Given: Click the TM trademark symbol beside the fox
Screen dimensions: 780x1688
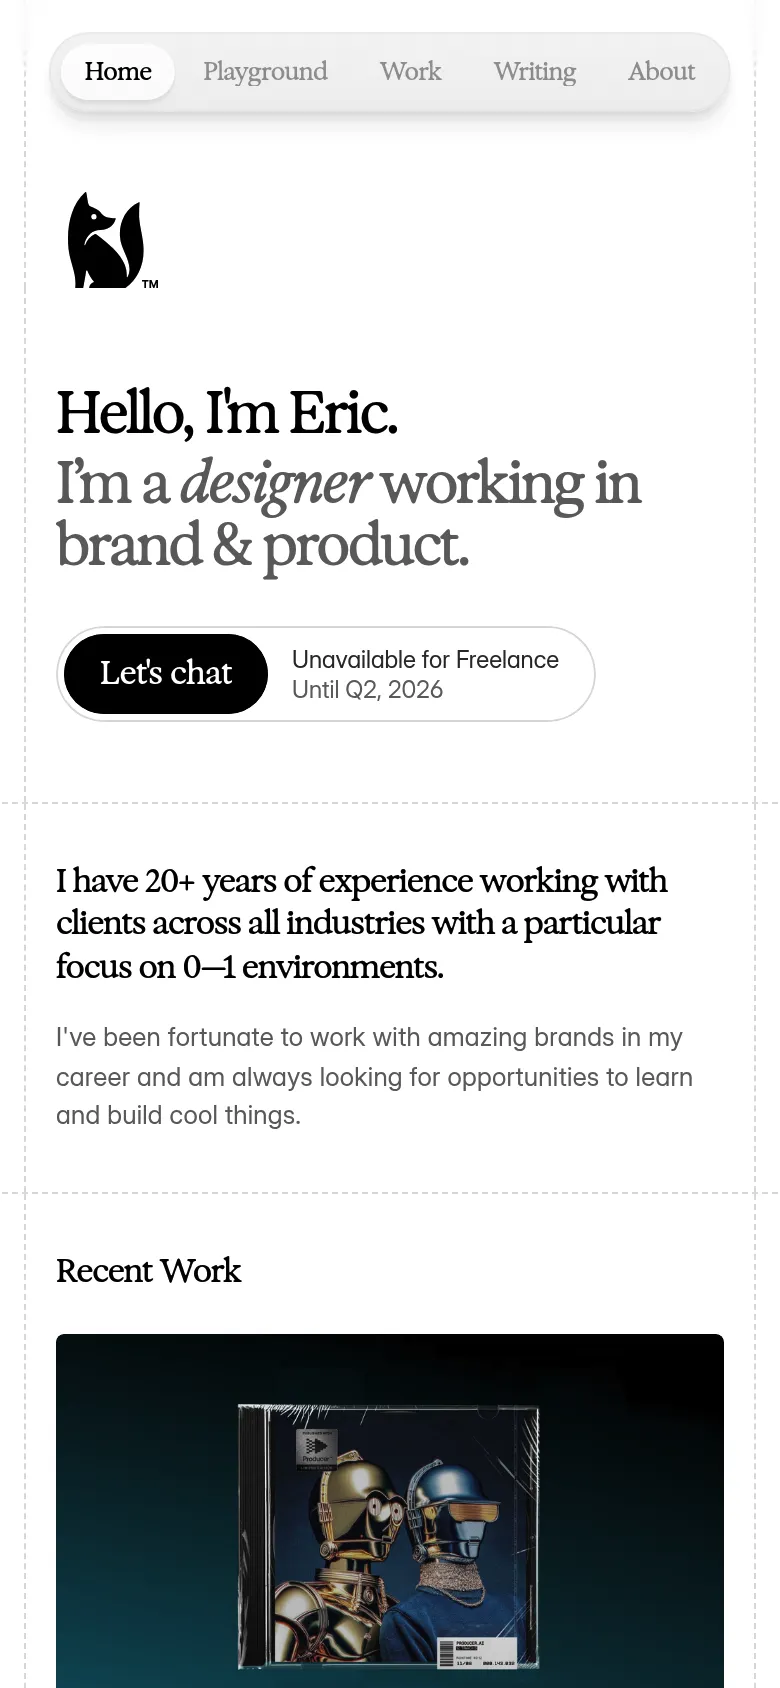Looking at the screenshot, I should pos(150,284).
